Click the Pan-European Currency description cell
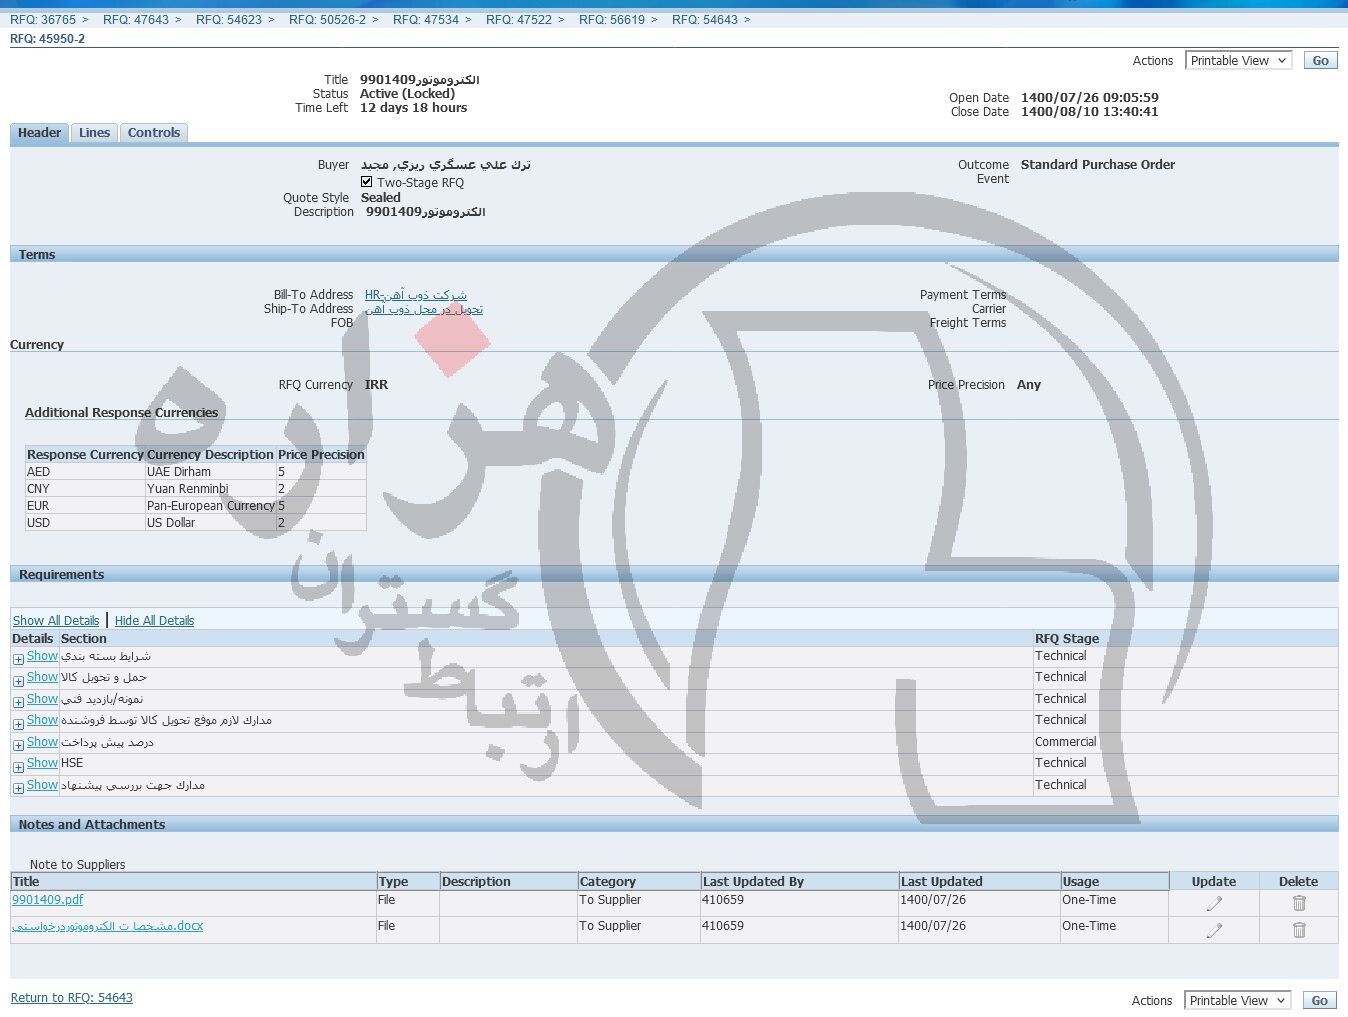 210,506
